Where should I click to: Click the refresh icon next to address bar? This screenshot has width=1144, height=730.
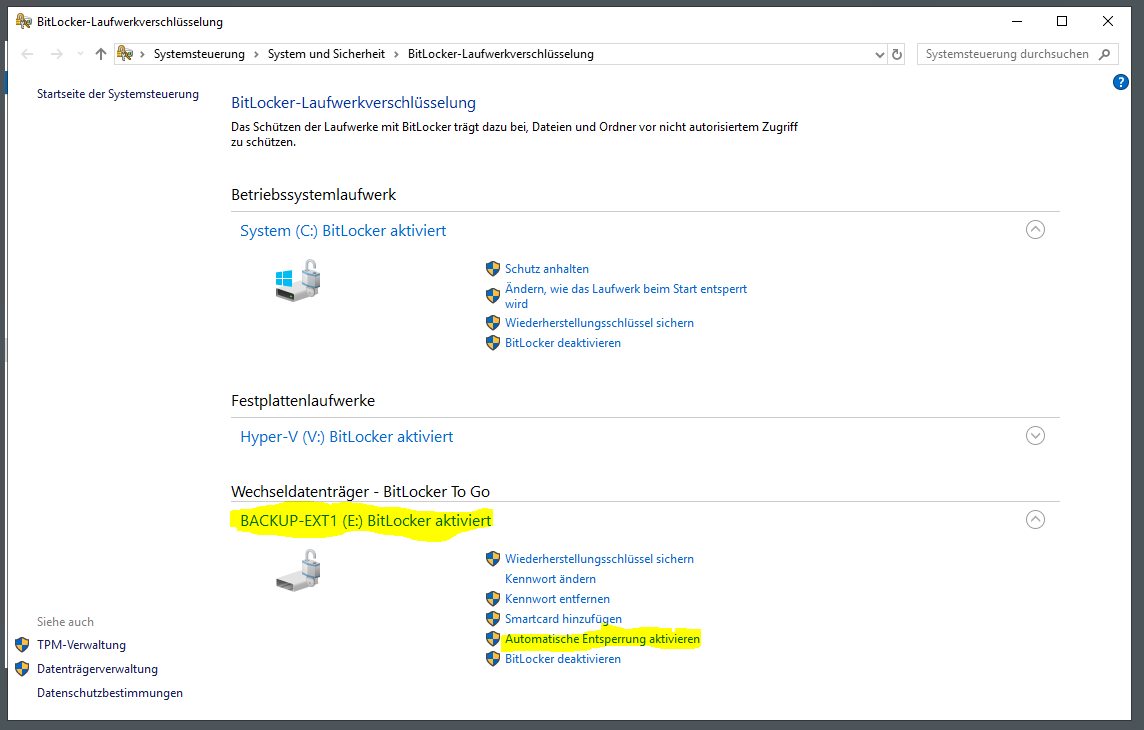897,54
